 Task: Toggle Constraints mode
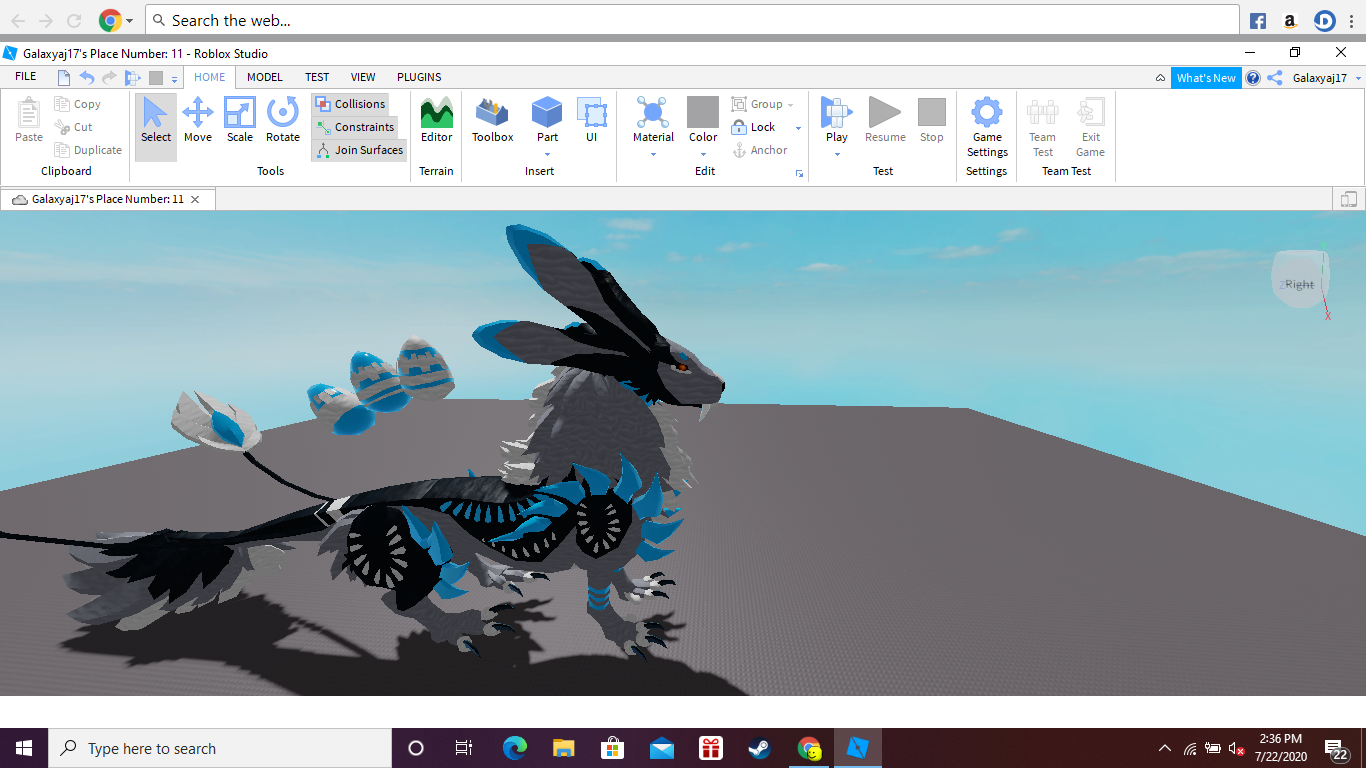tap(355, 127)
